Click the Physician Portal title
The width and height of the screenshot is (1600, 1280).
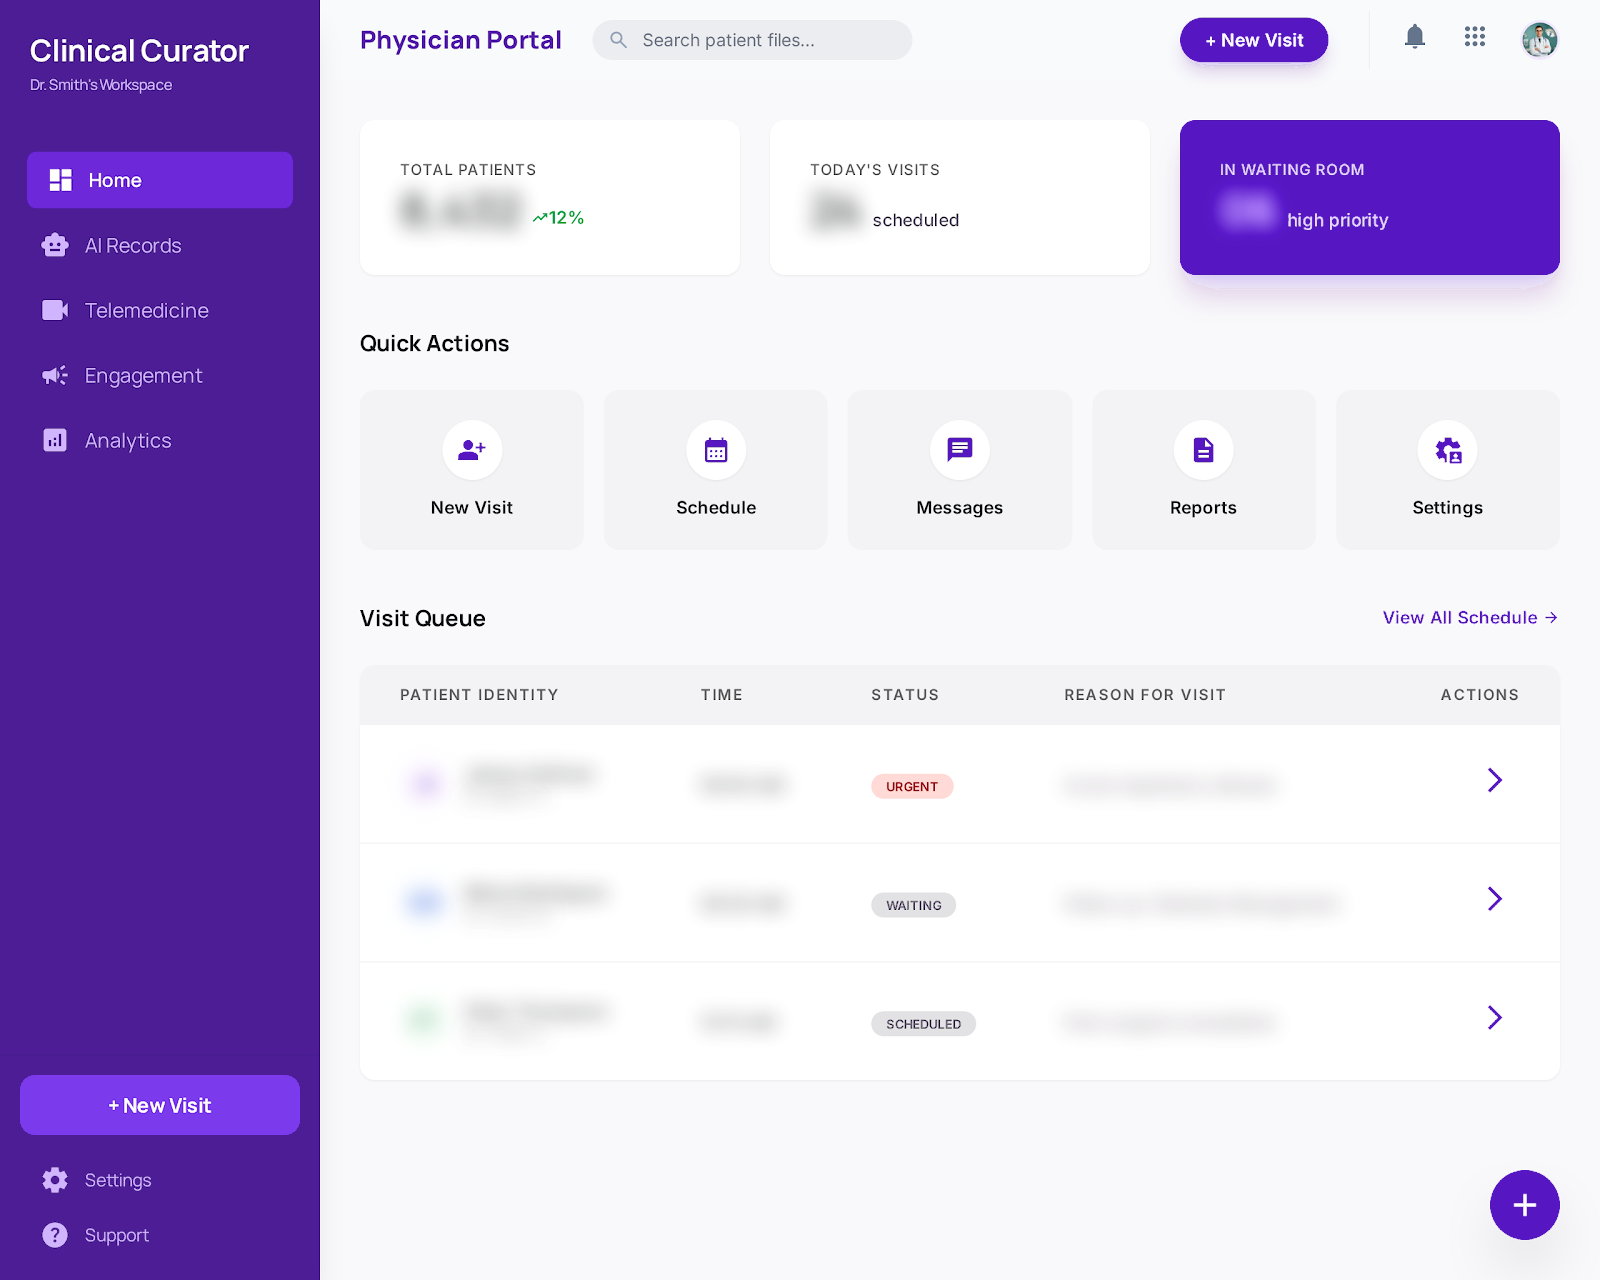click(x=461, y=40)
